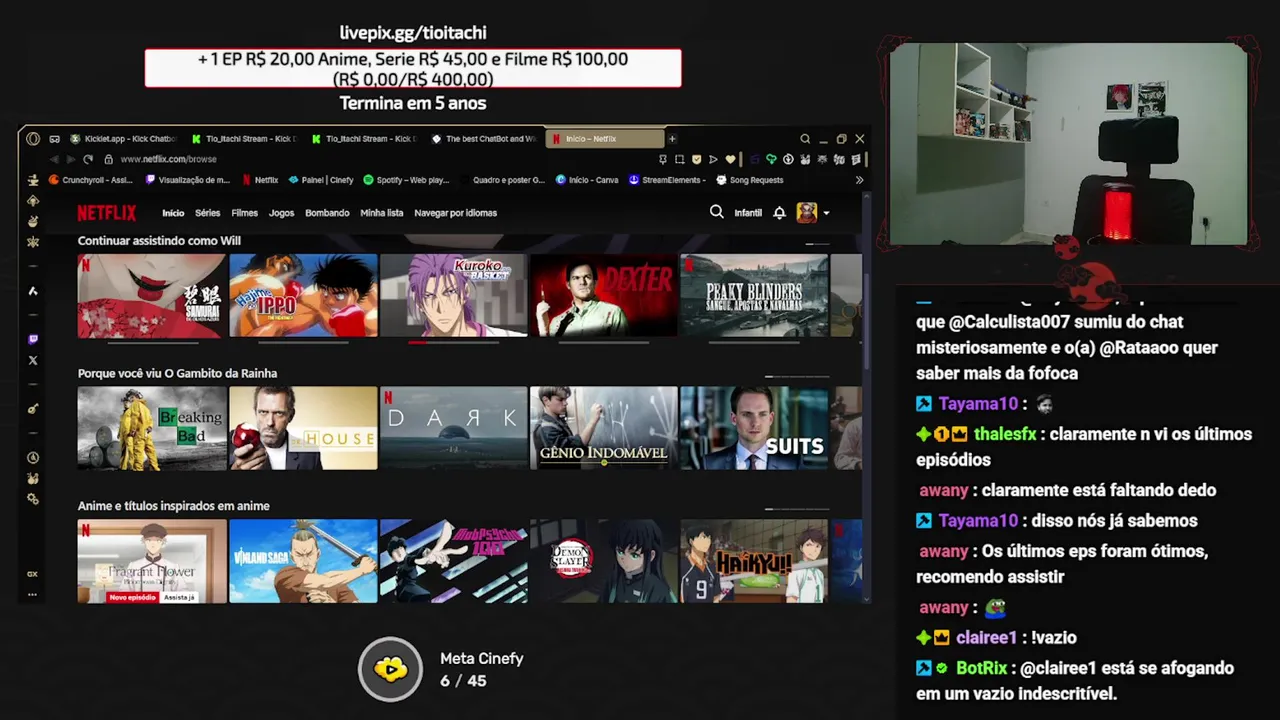The image size is (1280, 720).
Task: Open the Fragrant Flower anime thumbnail
Action: (x=152, y=561)
